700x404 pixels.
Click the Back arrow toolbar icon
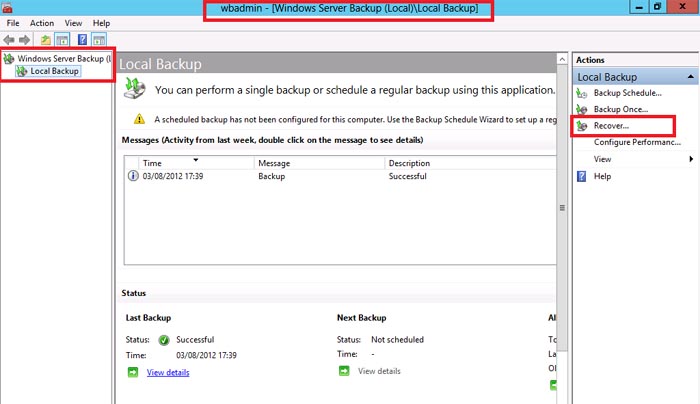pyautogui.click(x=8, y=40)
